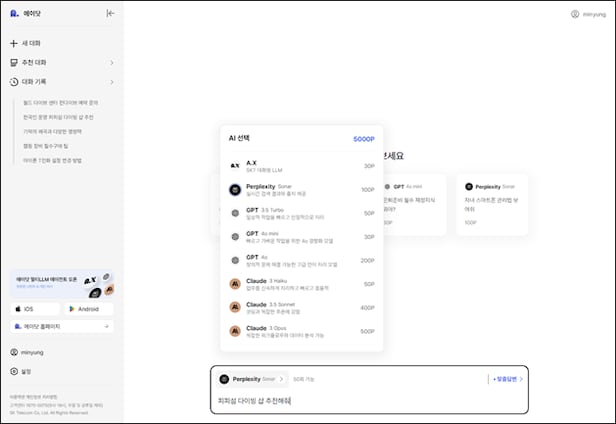Click the GPT 4o model icon
This screenshot has width=616, height=424.
pos(234,260)
